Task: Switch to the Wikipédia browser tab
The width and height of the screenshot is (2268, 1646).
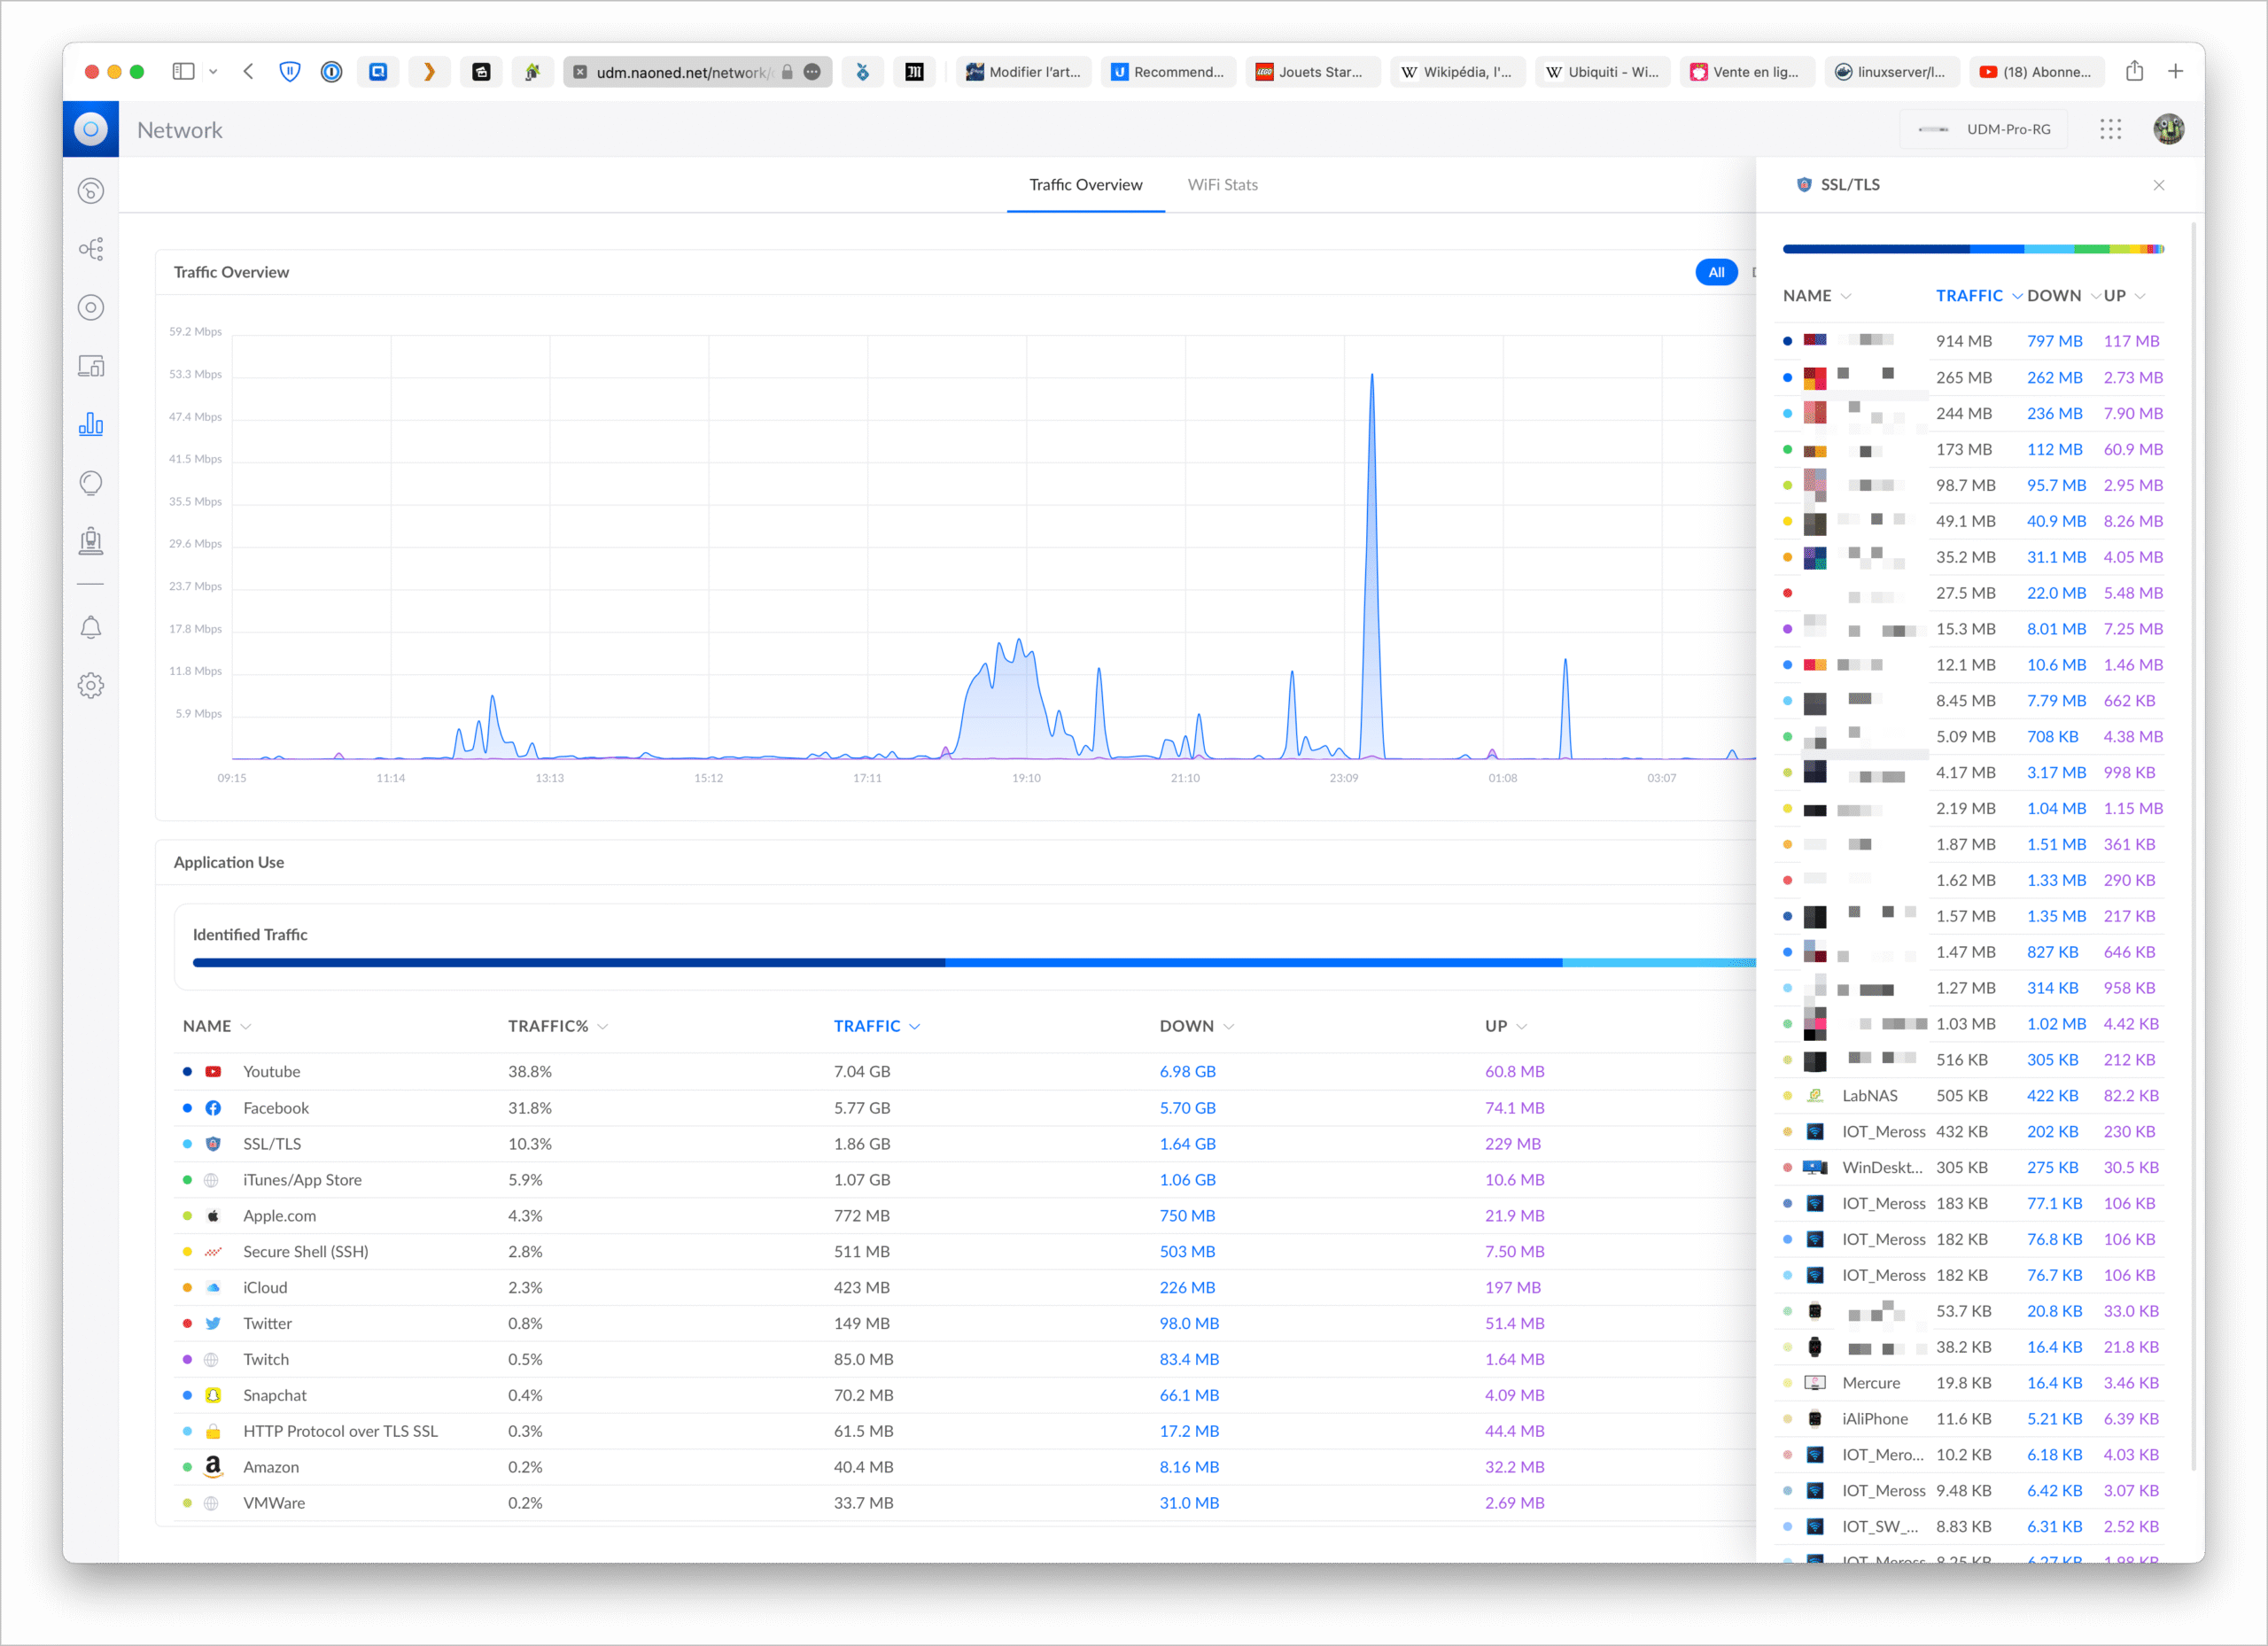Action: (1459, 72)
